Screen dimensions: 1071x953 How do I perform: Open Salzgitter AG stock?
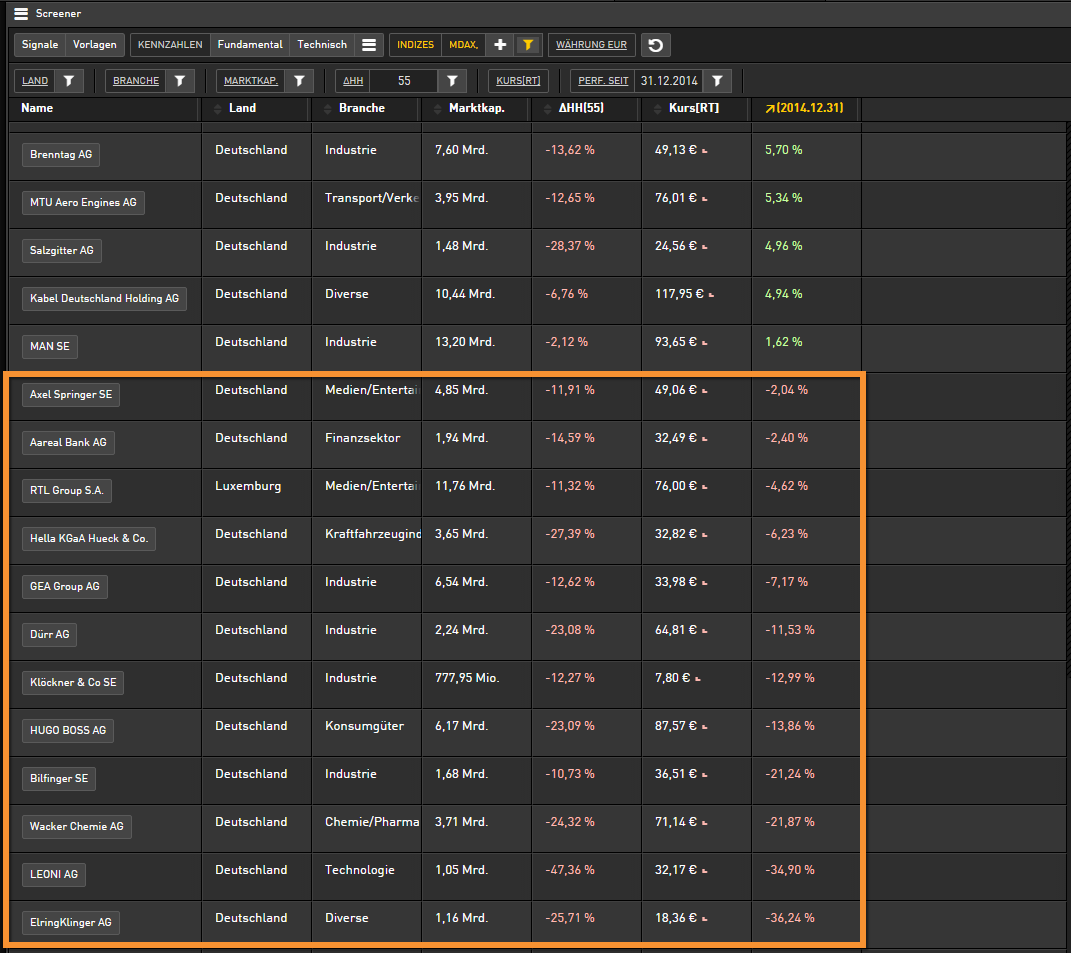click(x=61, y=250)
